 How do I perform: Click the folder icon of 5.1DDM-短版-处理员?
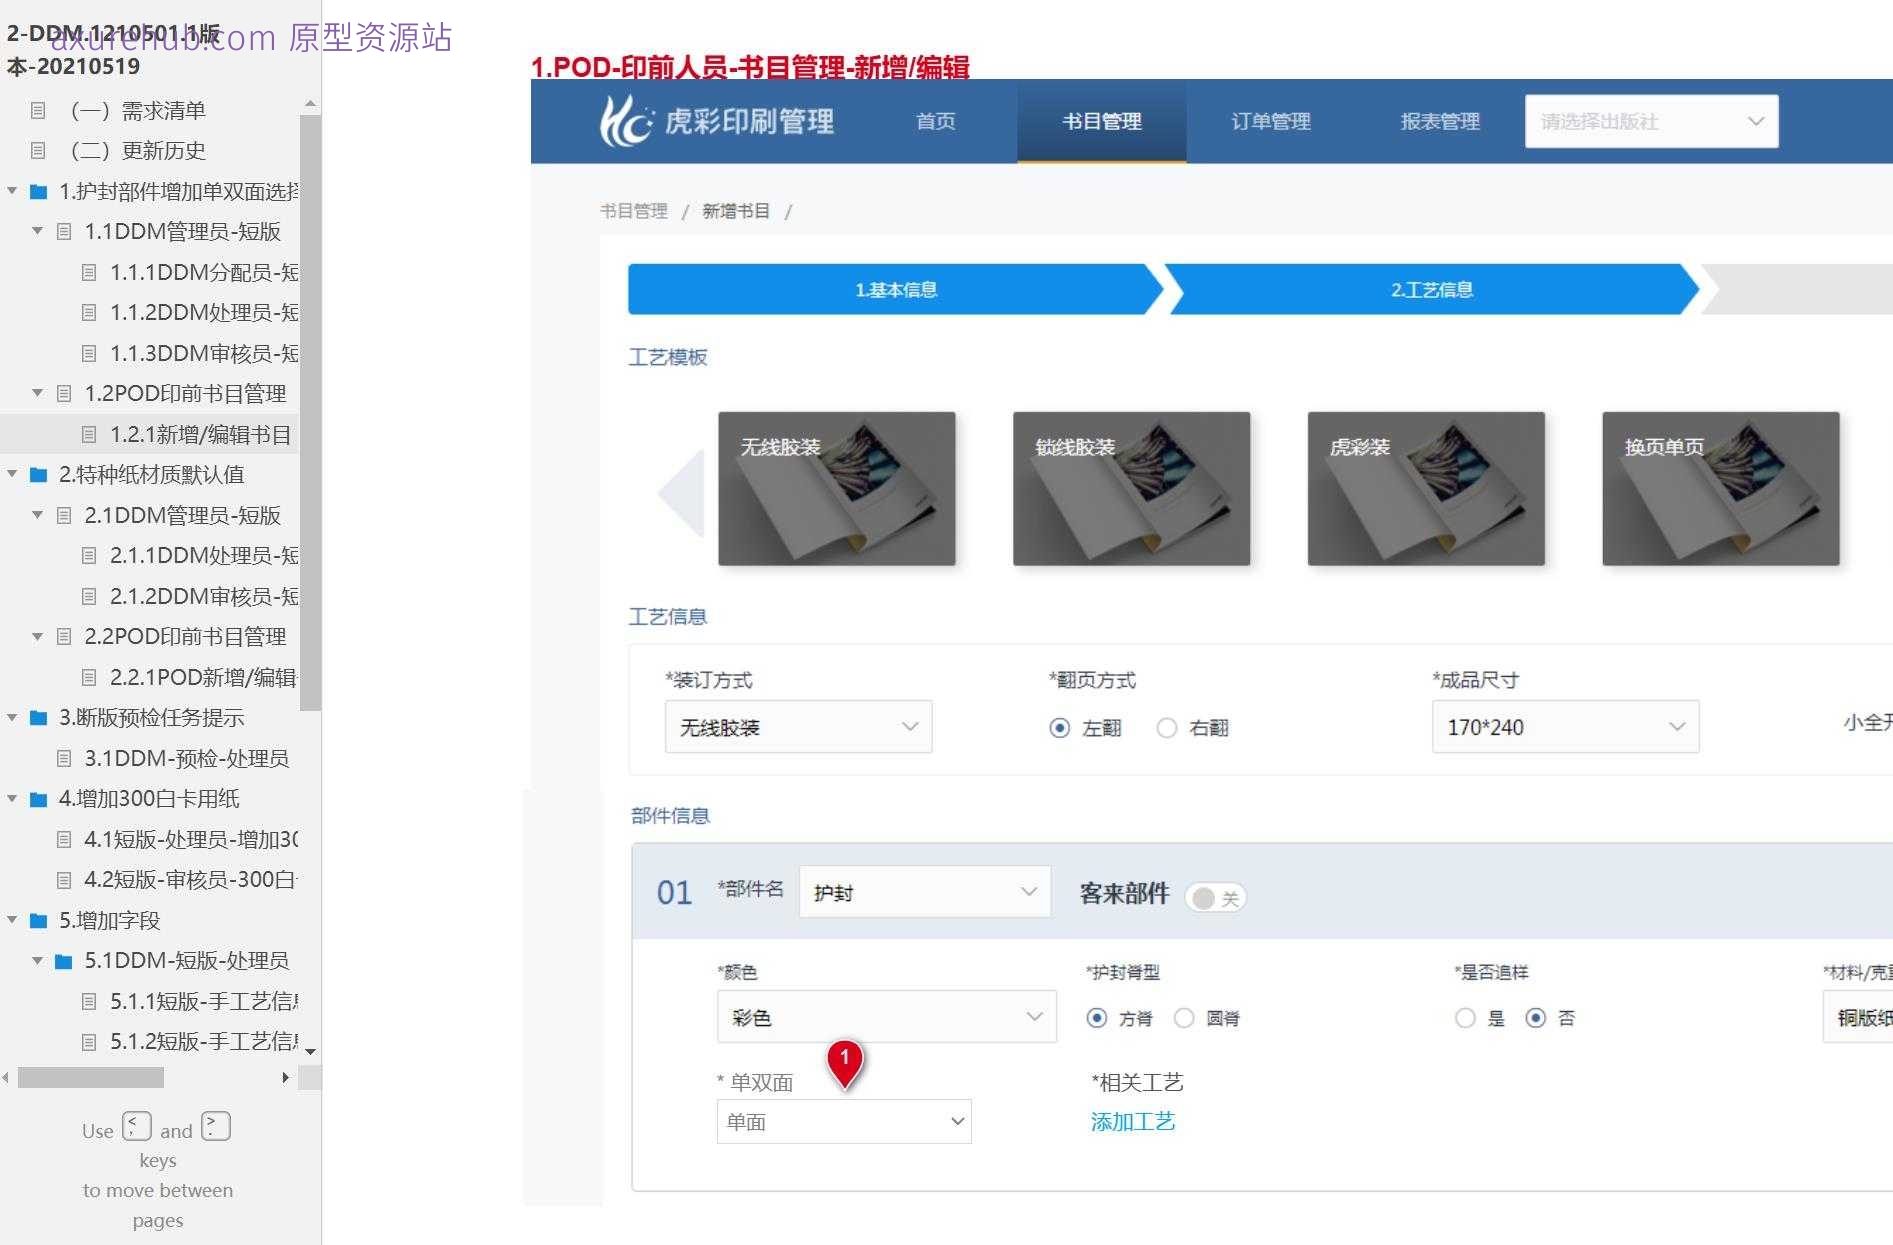click(x=62, y=960)
